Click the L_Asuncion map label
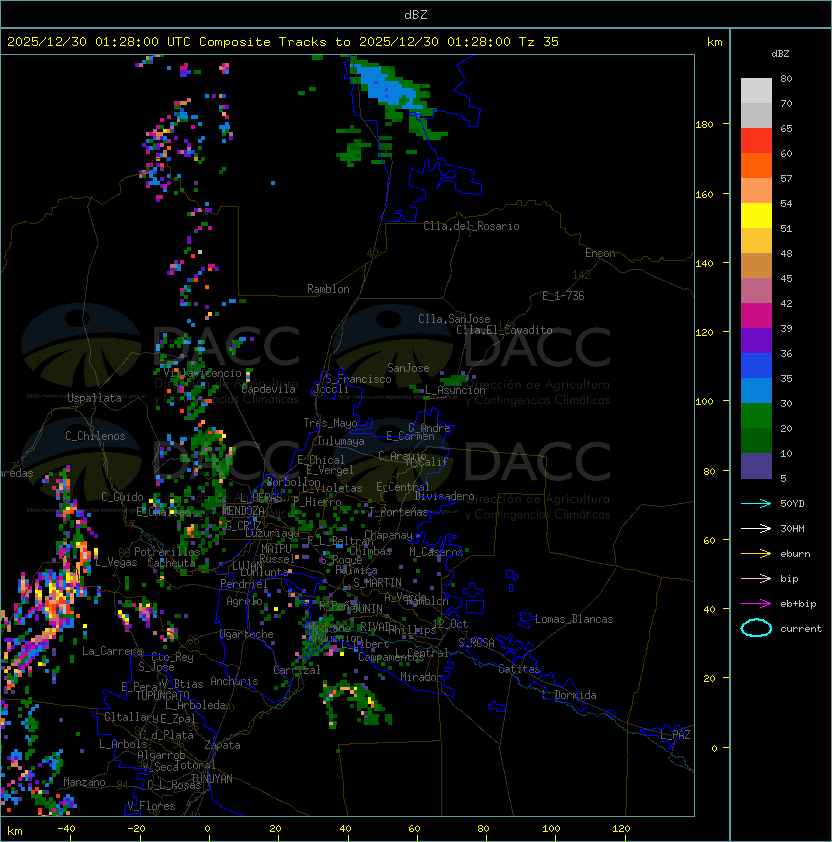 [455, 390]
